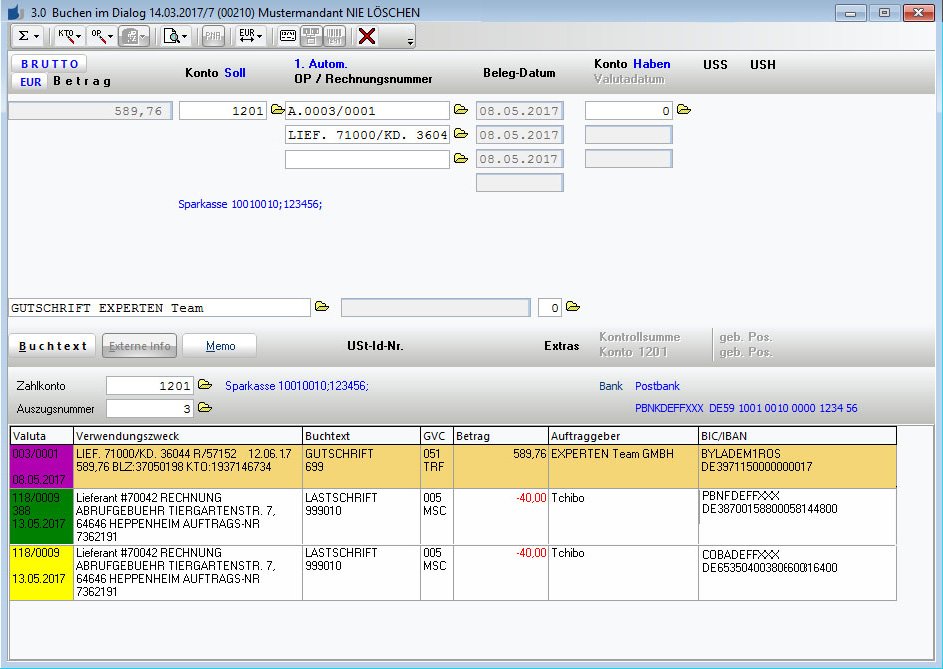Image resolution: width=943 pixels, height=669 pixels.
Task: Click the empty third OP number field
Action: point(367,159)
